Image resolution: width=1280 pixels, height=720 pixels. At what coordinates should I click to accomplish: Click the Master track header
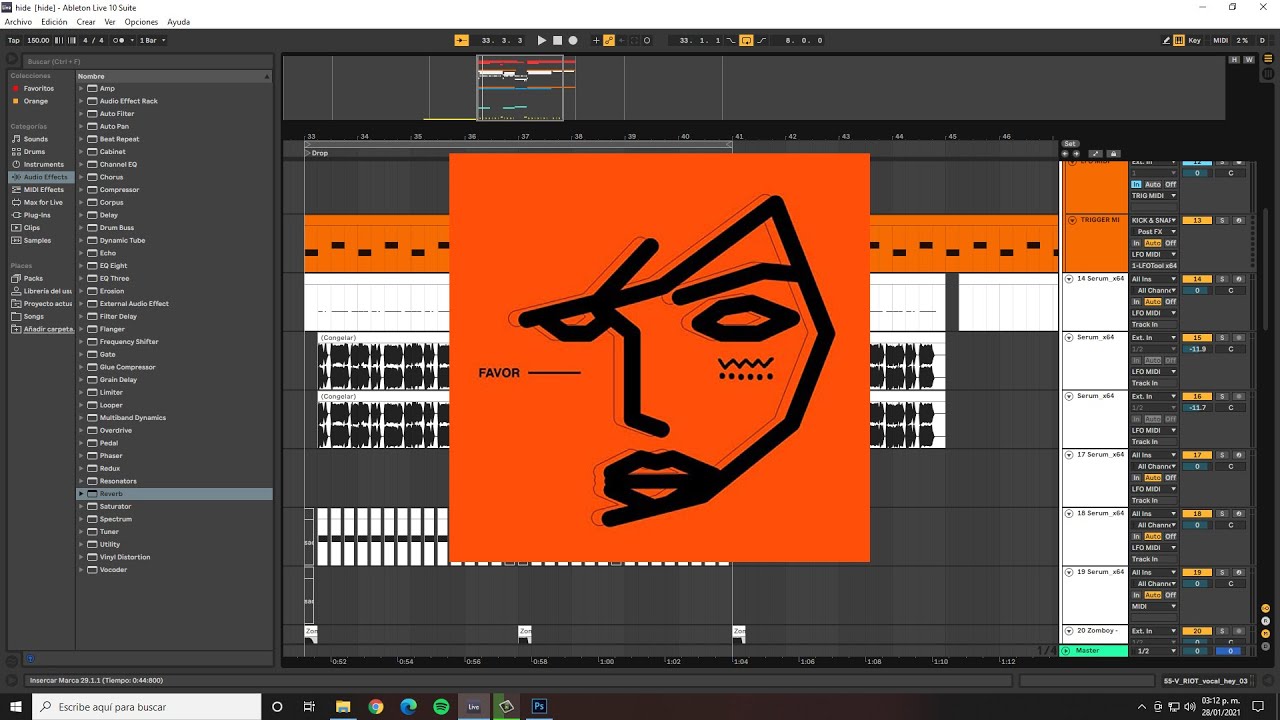[x=1094, y=650]
